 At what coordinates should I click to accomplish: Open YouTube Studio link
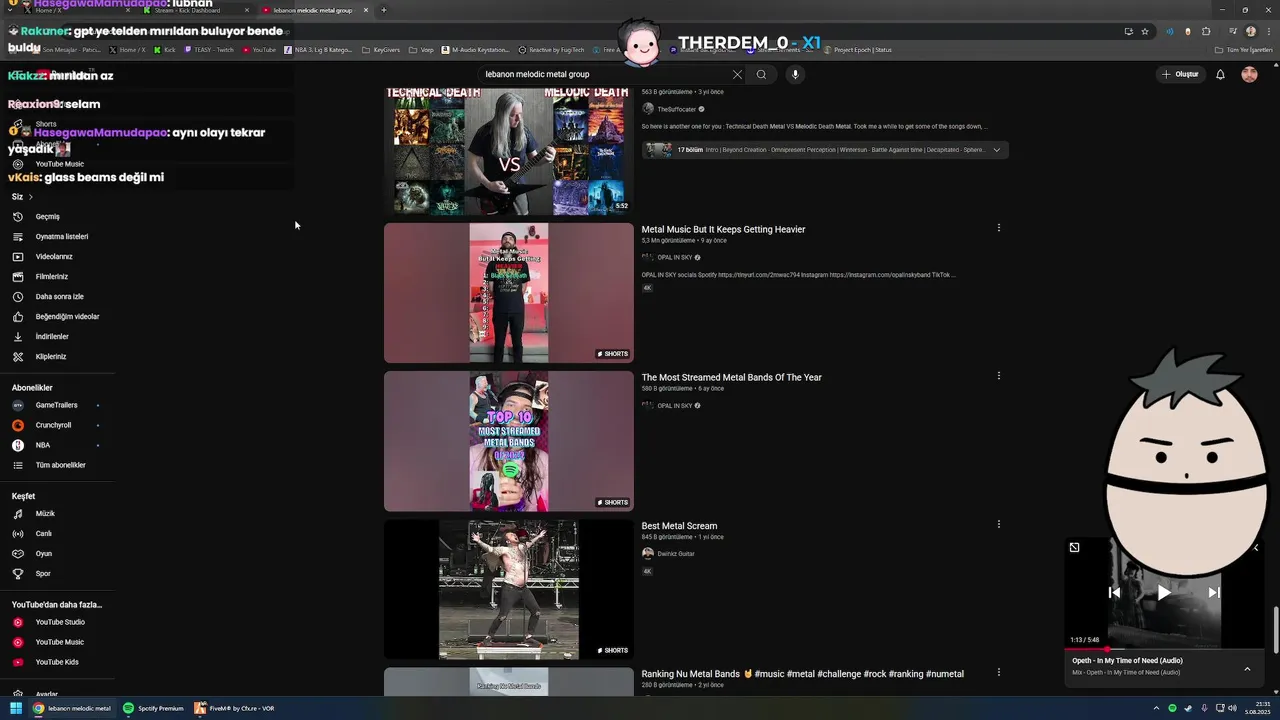point(60,622)
